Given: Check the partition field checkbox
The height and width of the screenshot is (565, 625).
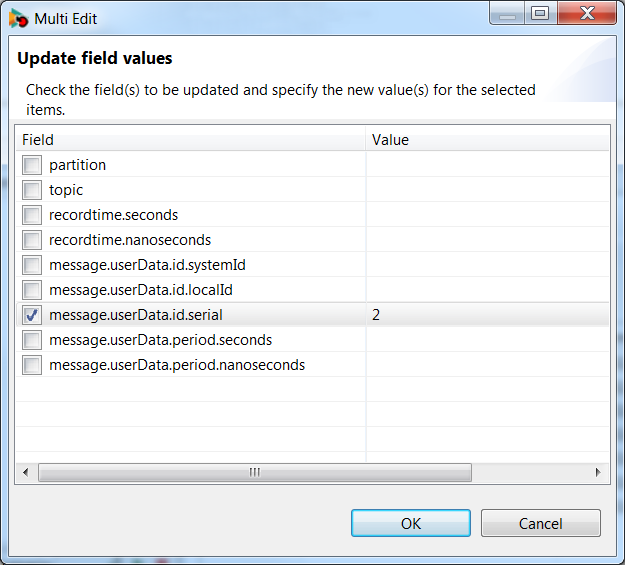Looking at the screenshot, I should [32, 165].
